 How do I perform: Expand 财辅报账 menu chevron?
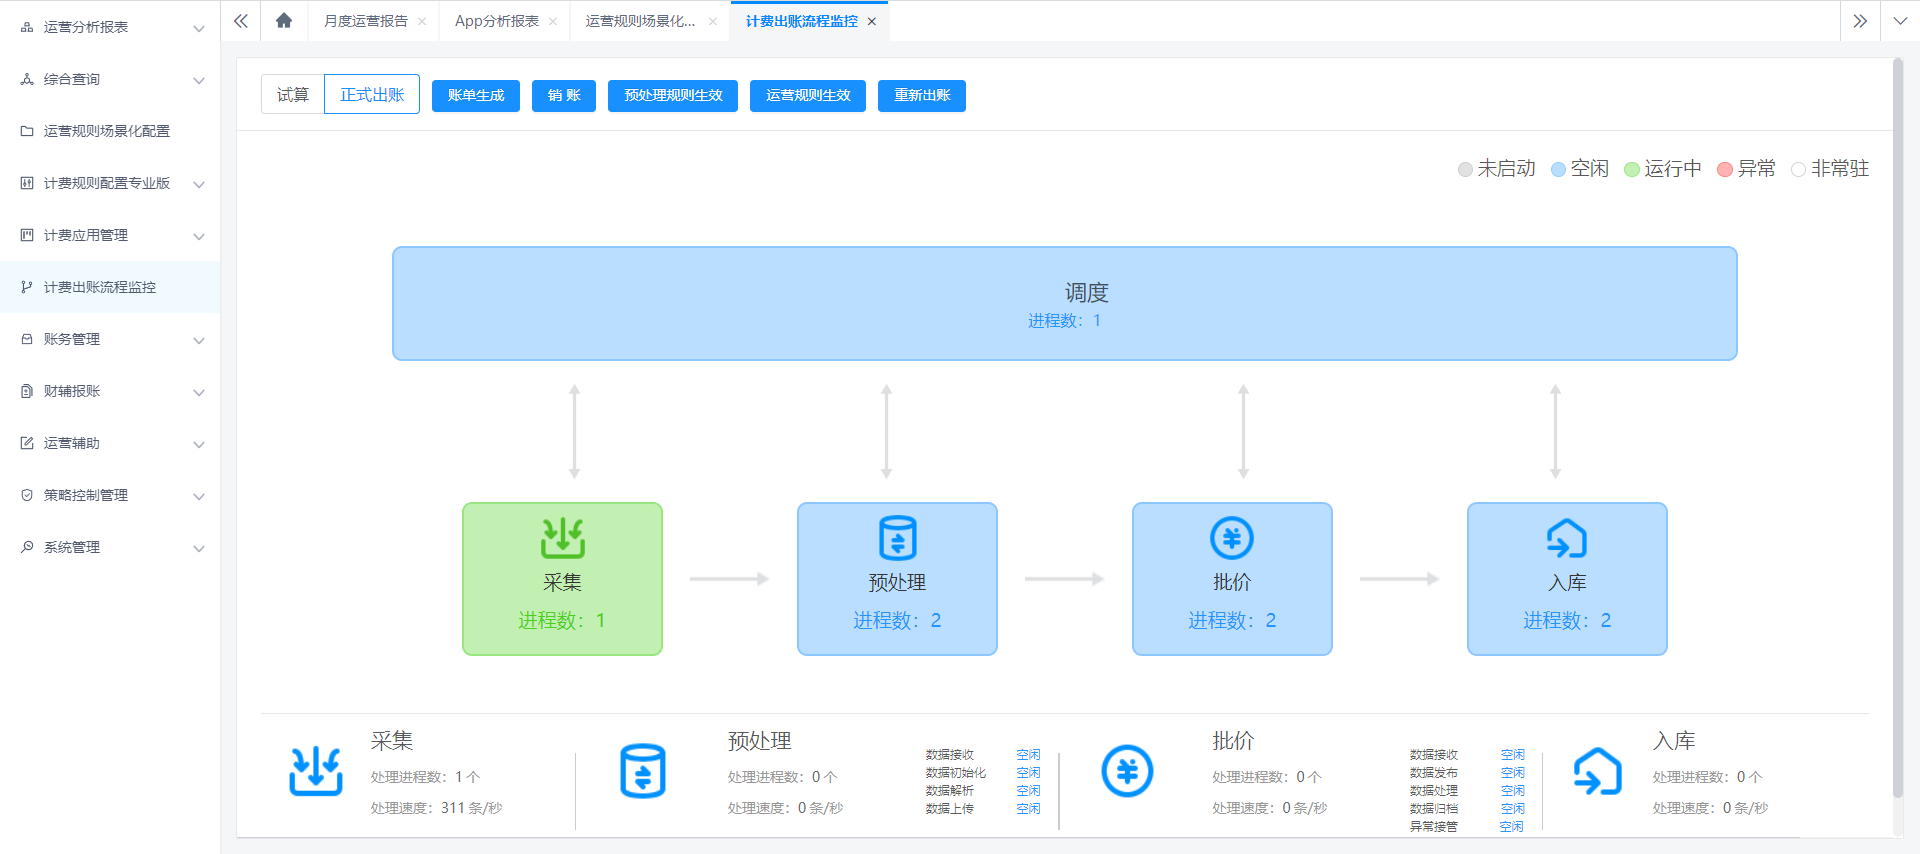pos(199,392)
